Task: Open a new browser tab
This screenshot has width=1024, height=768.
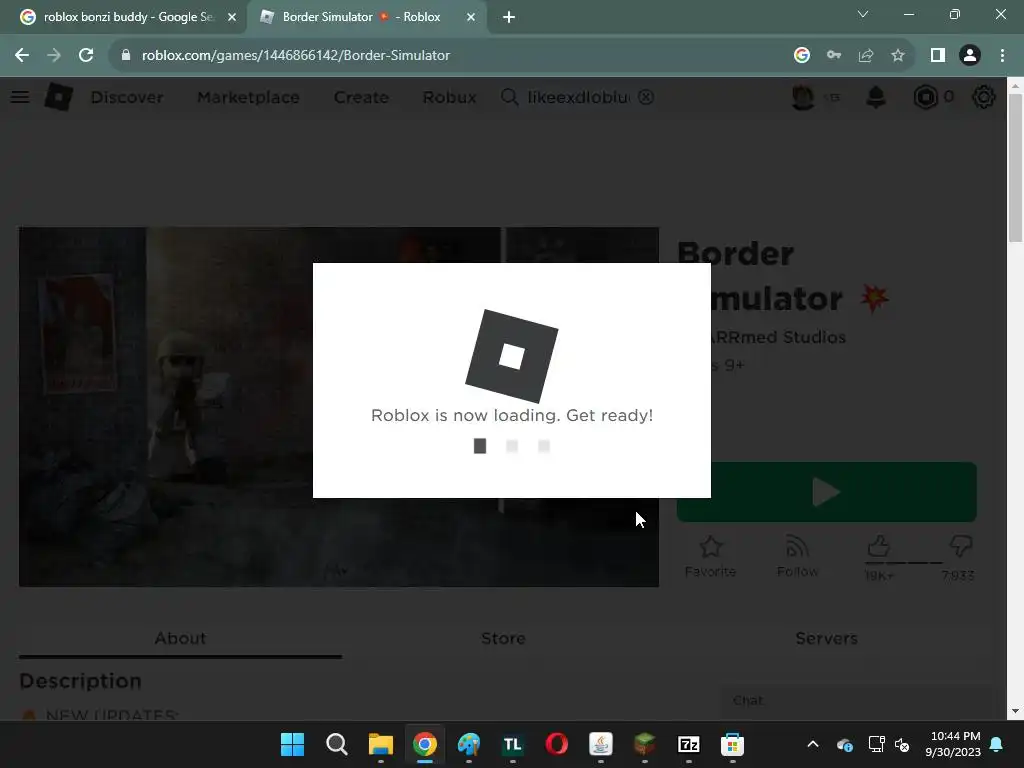Action: click(509, 17)
